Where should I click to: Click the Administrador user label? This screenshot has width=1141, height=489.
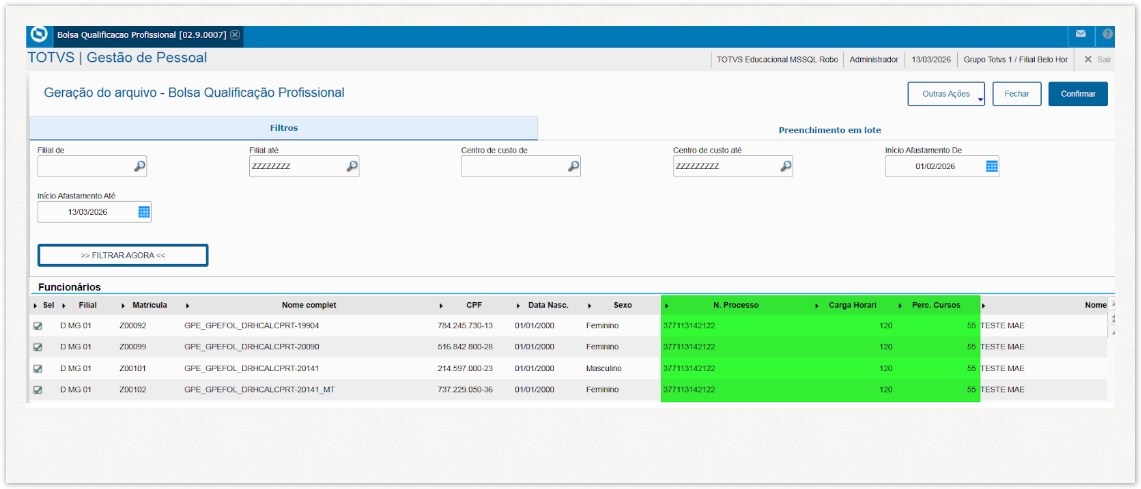(874, 60)
